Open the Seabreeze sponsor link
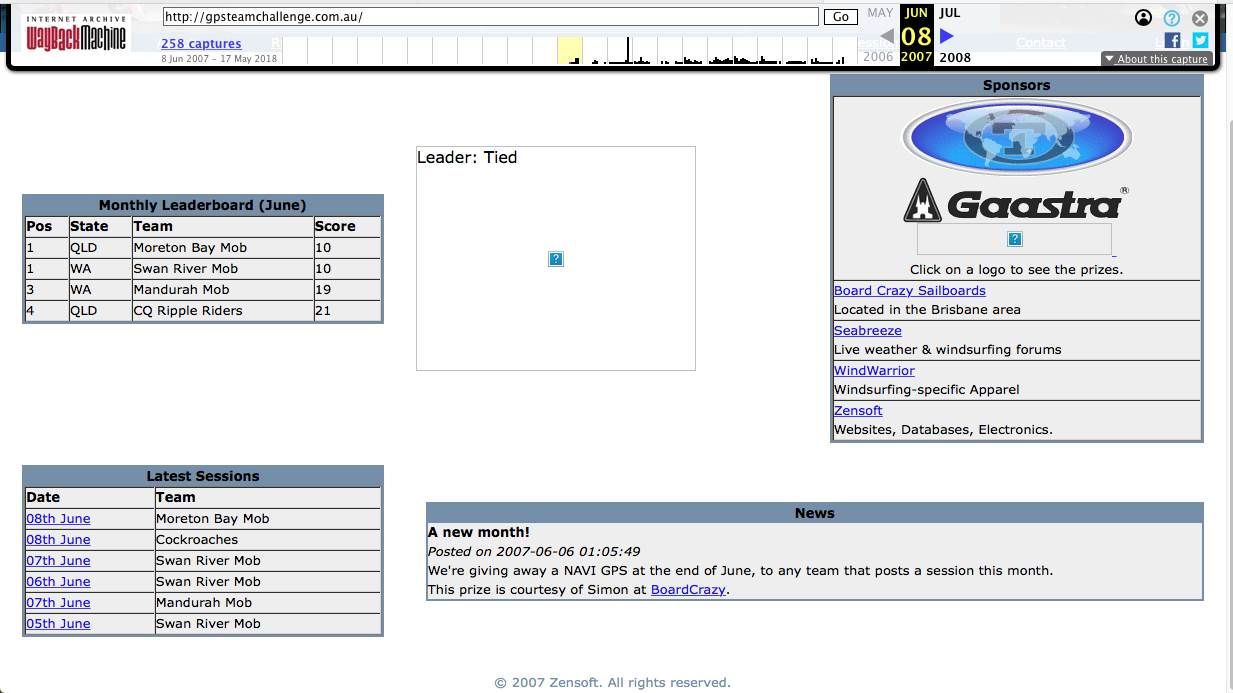 pyautogui.click(x=867, y=330)
